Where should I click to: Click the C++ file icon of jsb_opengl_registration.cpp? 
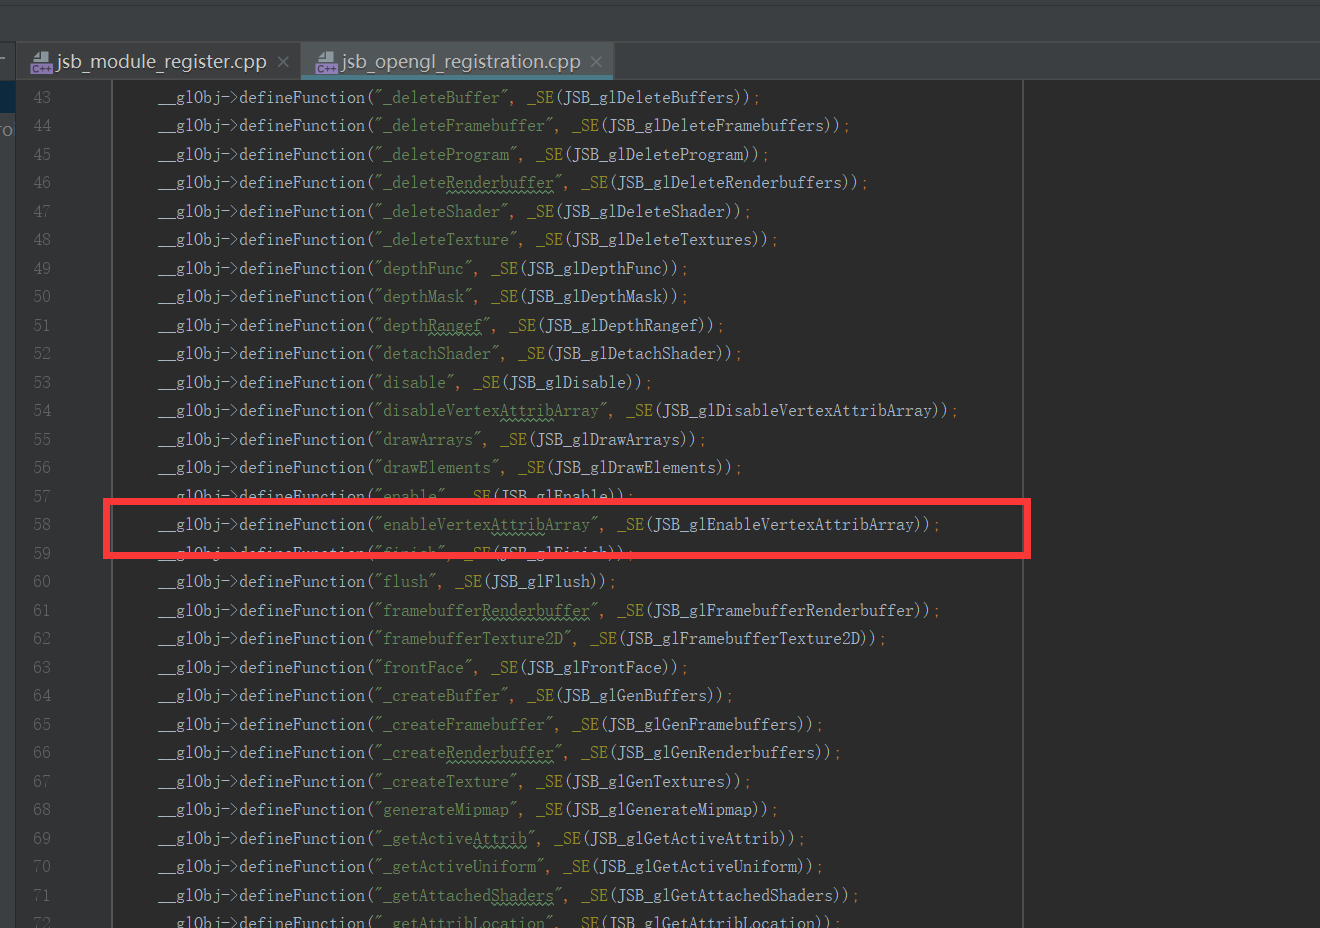326,63
